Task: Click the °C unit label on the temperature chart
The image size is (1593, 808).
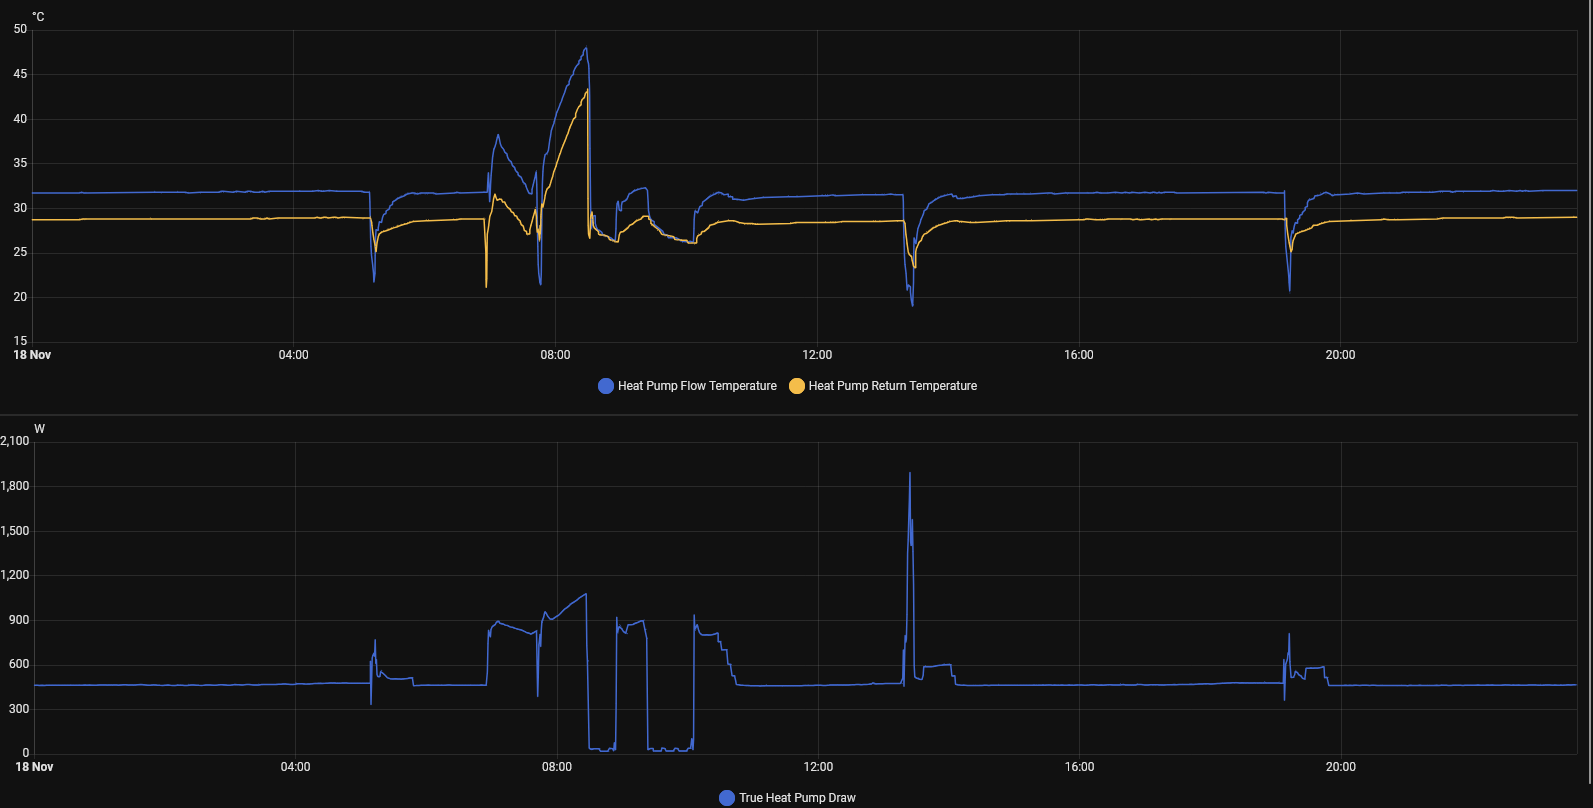Action: point(38,17)
